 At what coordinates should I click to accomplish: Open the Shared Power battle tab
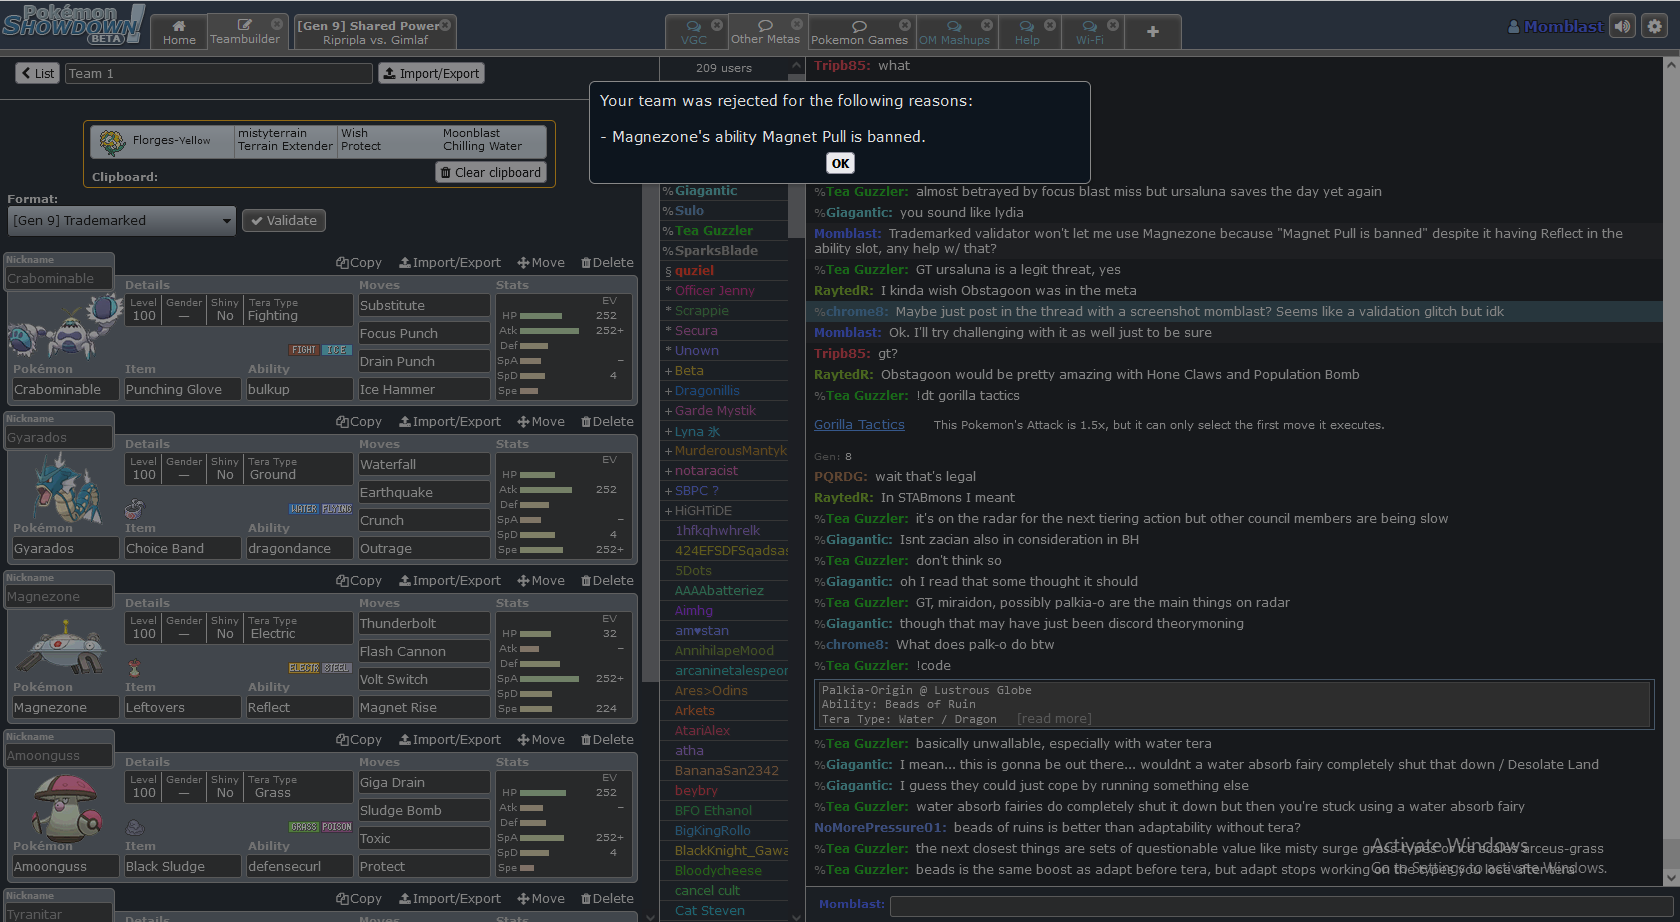375,32
